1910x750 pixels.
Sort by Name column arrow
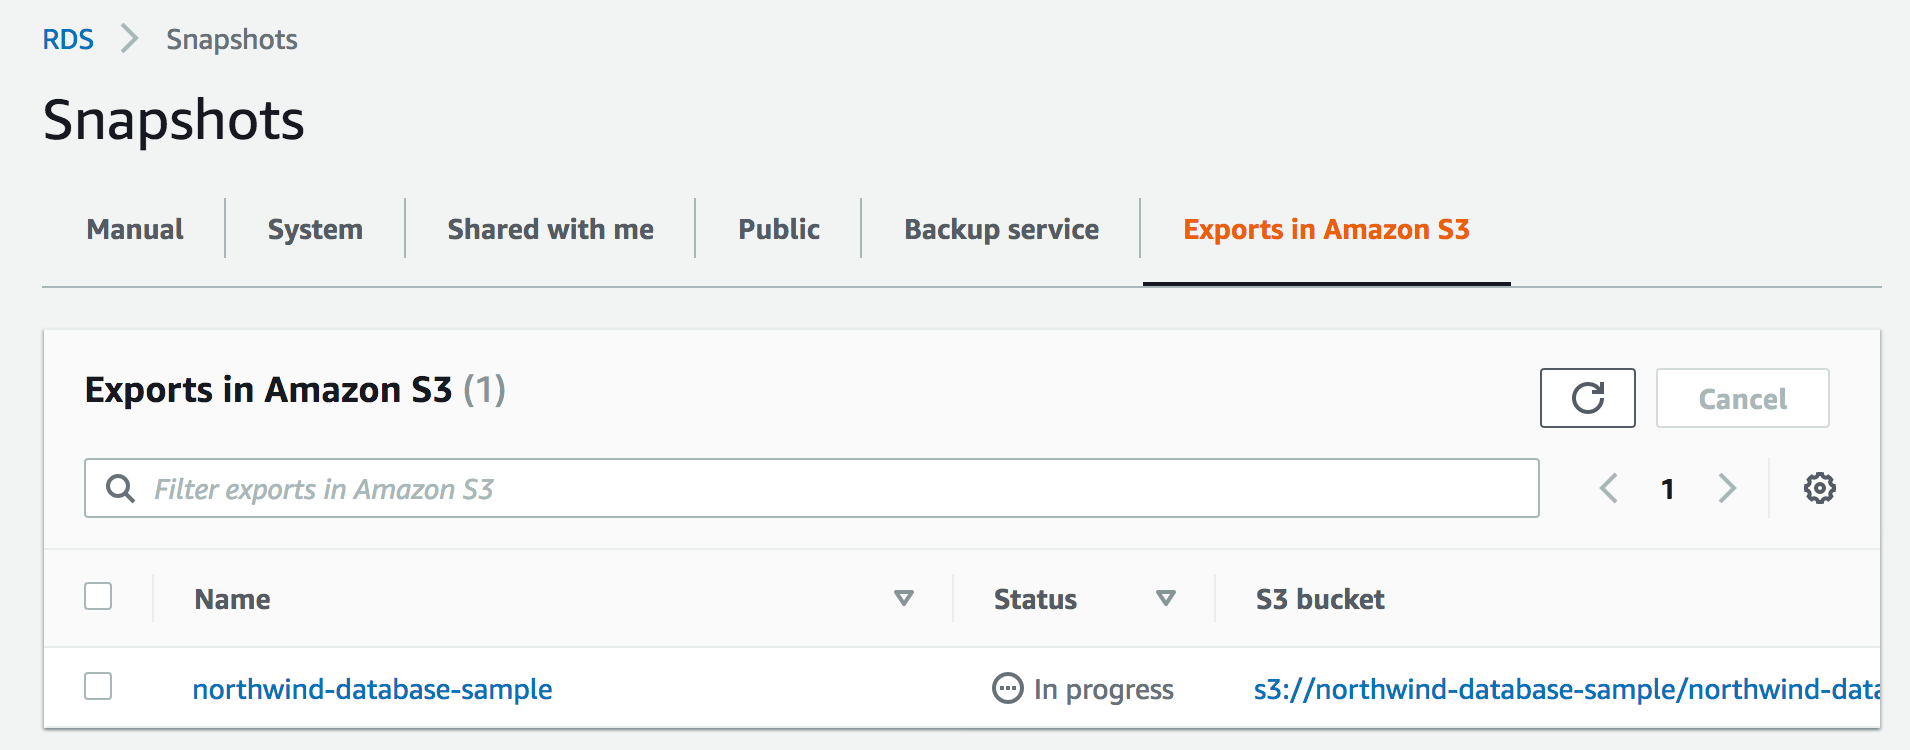[904, 598]
